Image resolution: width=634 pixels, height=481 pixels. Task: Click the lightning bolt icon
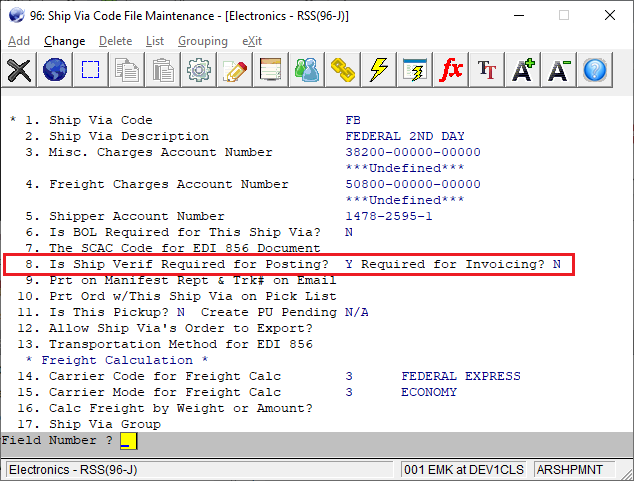coord(379,70)
